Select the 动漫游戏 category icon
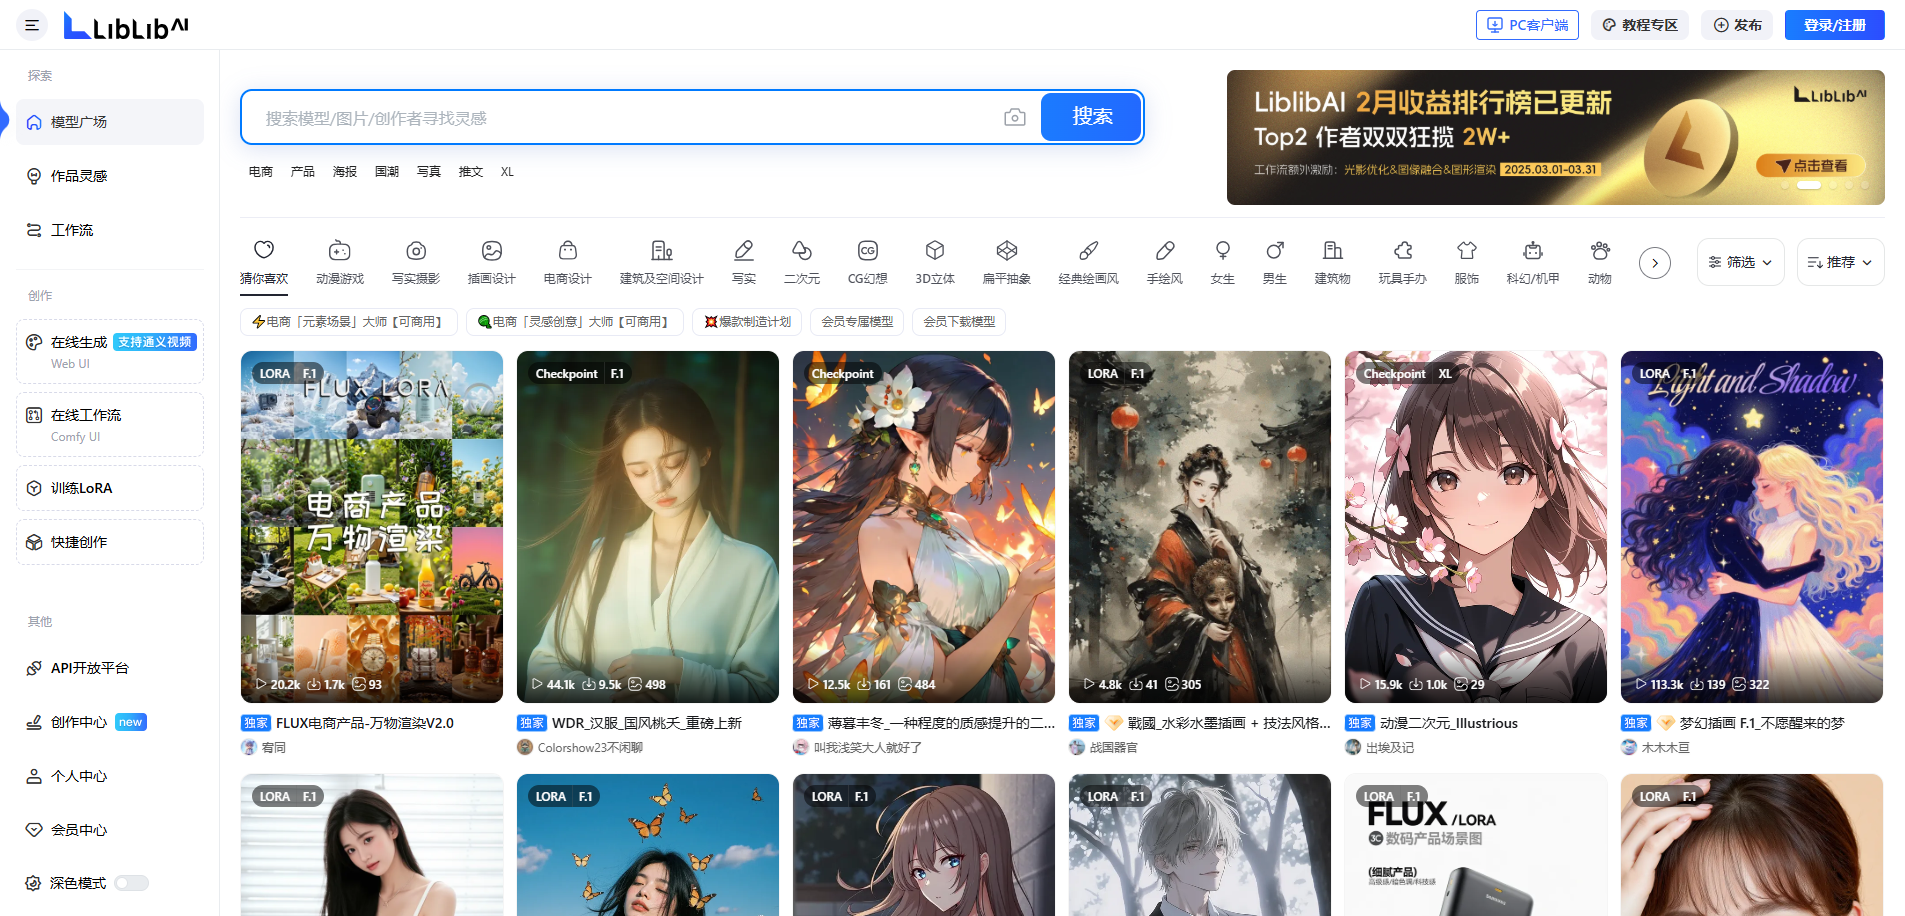Image resolution: width=1905 pixels, height=916 pixels. (340, 251)
